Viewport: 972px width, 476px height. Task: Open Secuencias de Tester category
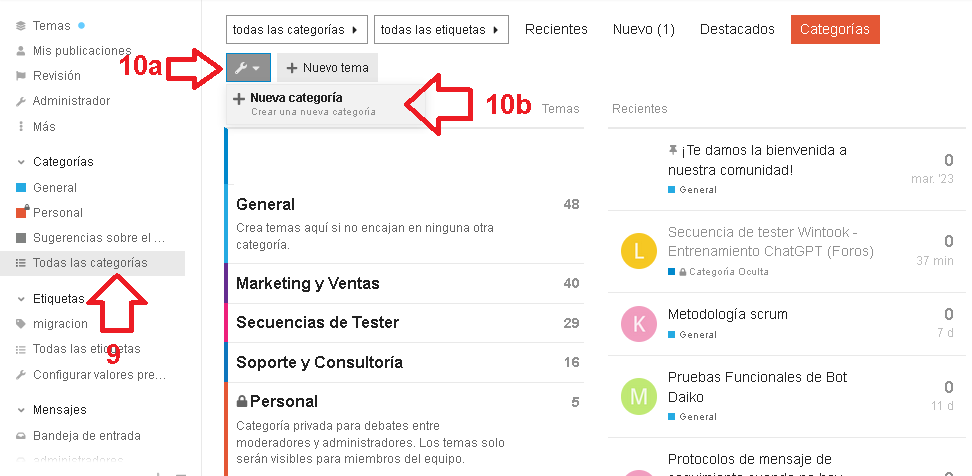click(317, 322)
